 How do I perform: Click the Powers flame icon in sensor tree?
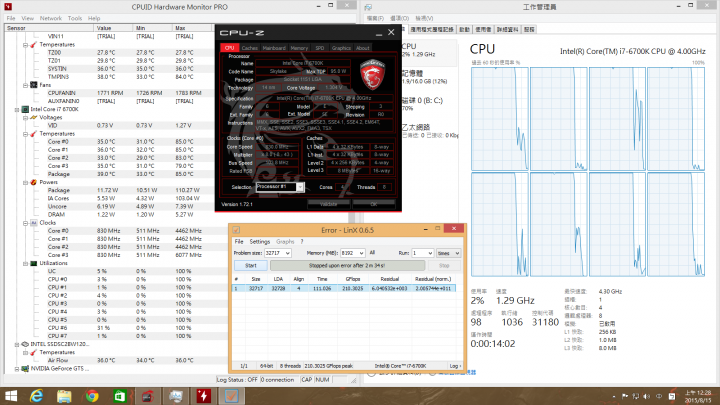34,182
